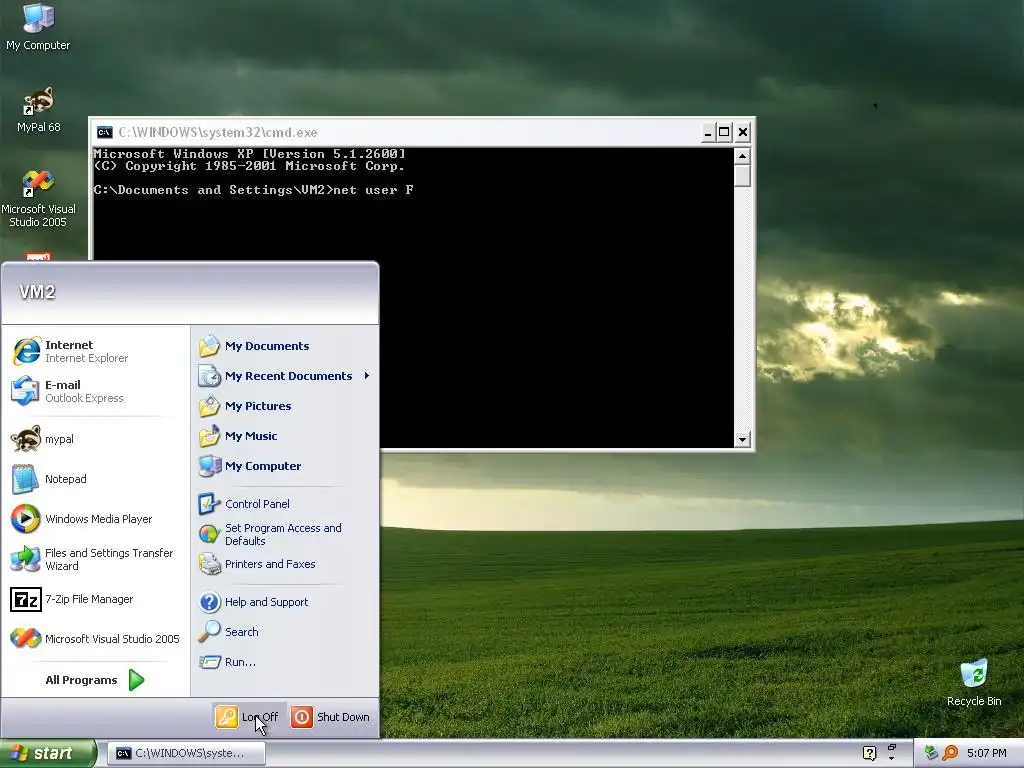Minimize the cmd.exe window
The width and height of the screenshot is (1024, 768).
point(707,133)
